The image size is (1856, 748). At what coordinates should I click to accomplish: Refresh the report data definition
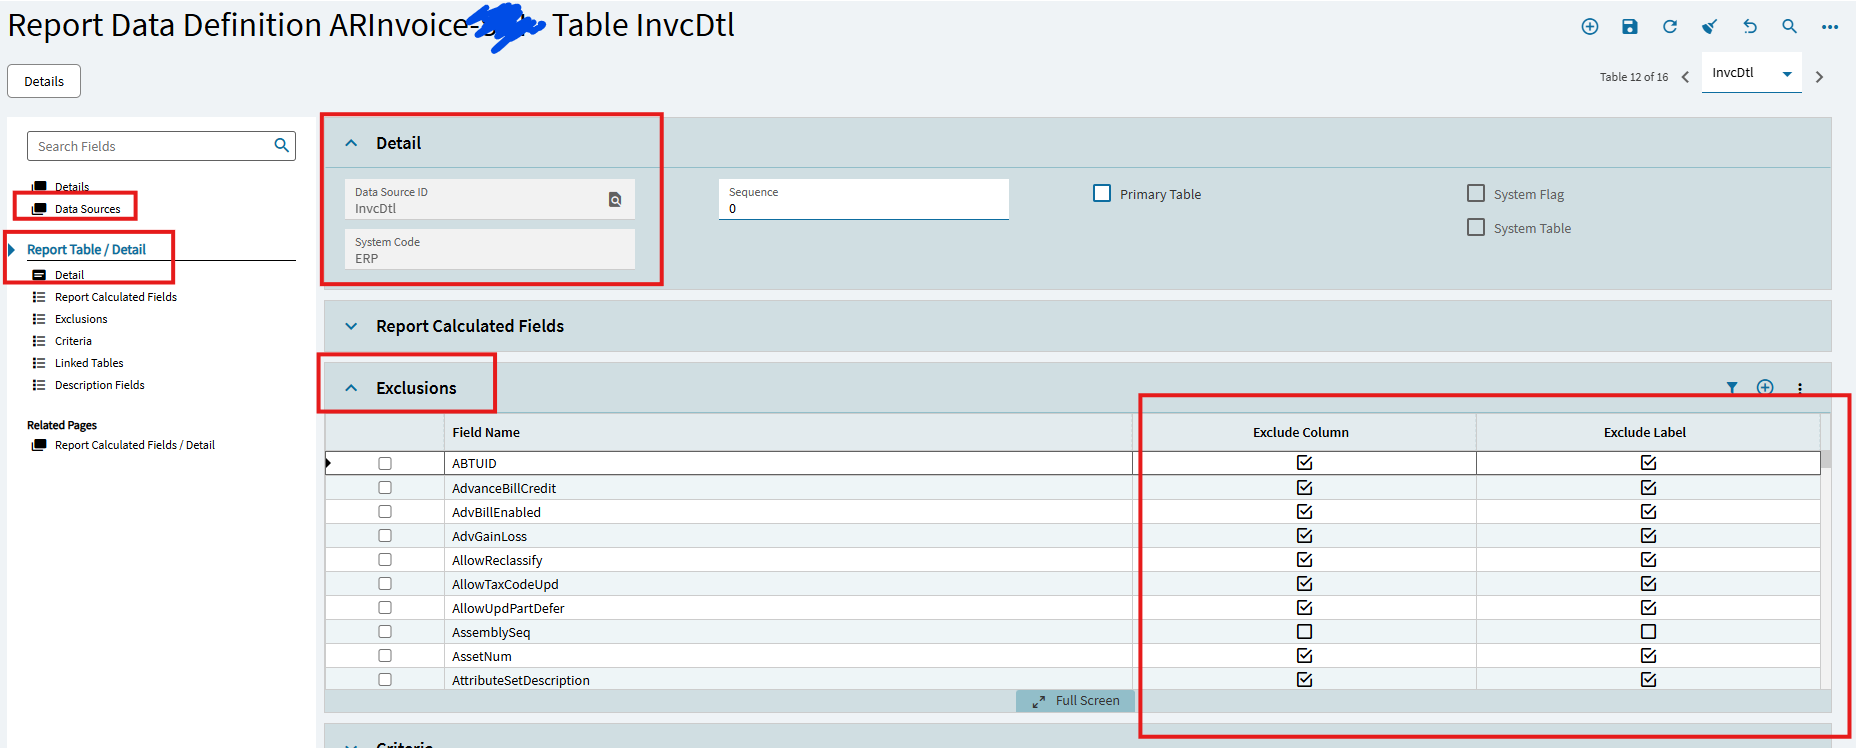click(1670, 27)
